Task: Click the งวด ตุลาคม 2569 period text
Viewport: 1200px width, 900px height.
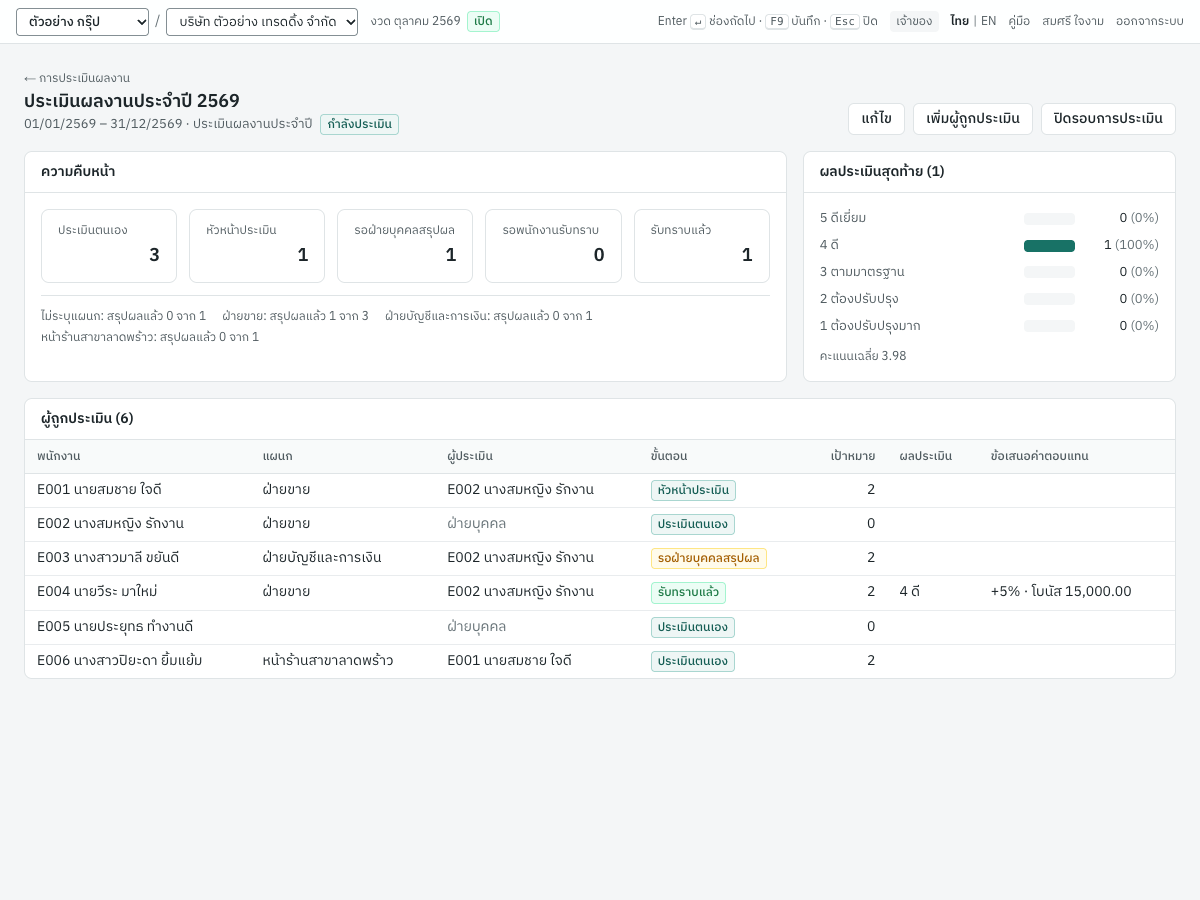Action: [415, 21]
